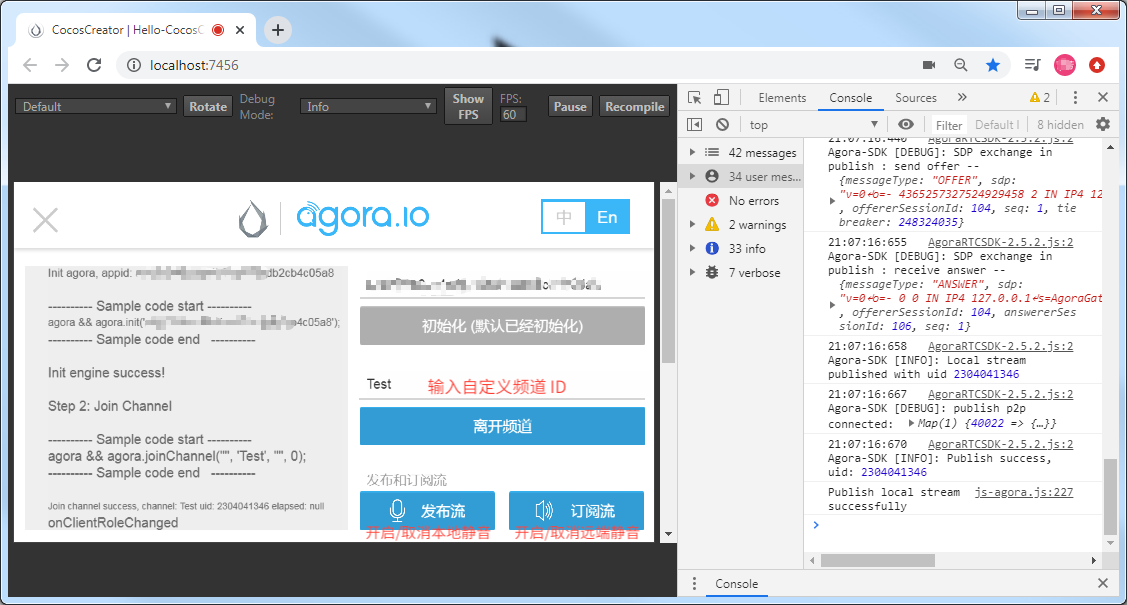Open the console drawer menu dots

(x=694, y=583)
